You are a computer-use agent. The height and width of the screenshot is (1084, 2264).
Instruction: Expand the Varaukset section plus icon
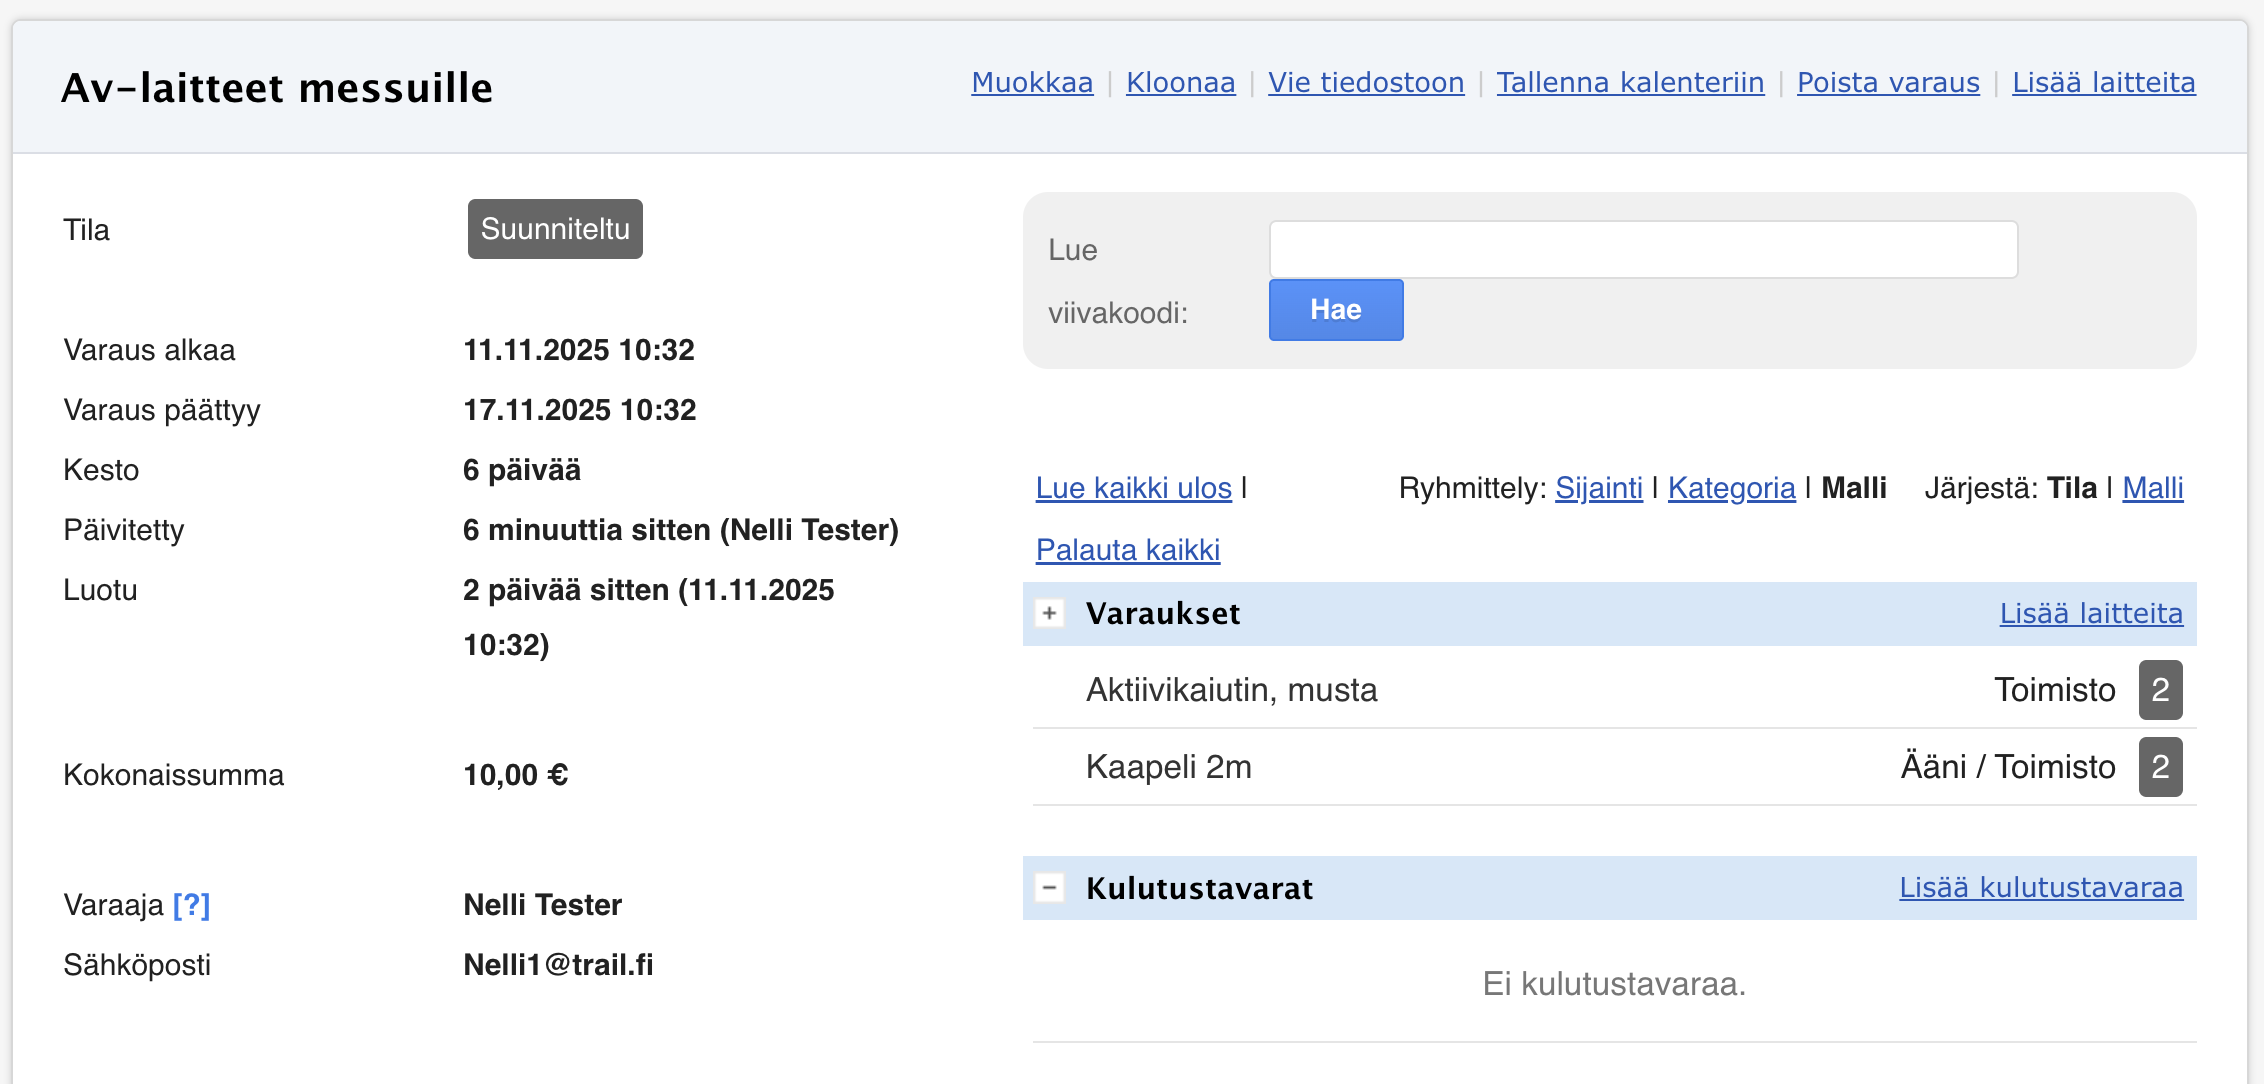[1049, 613]
